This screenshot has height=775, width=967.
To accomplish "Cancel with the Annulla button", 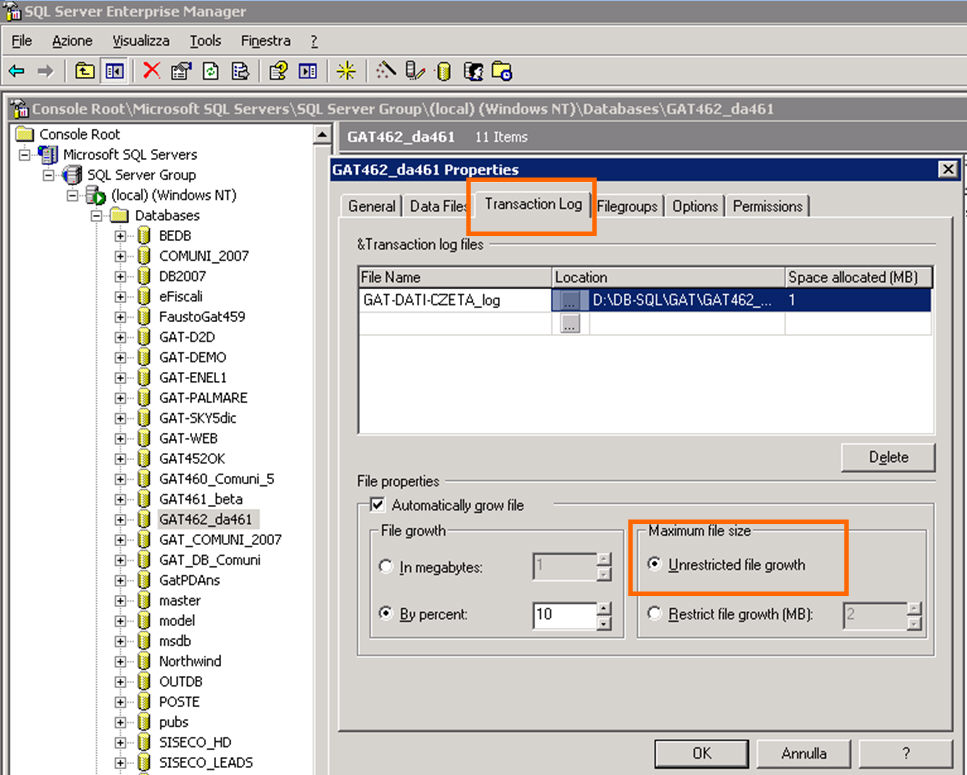I will pyautogui.click(x=804, y=753).
